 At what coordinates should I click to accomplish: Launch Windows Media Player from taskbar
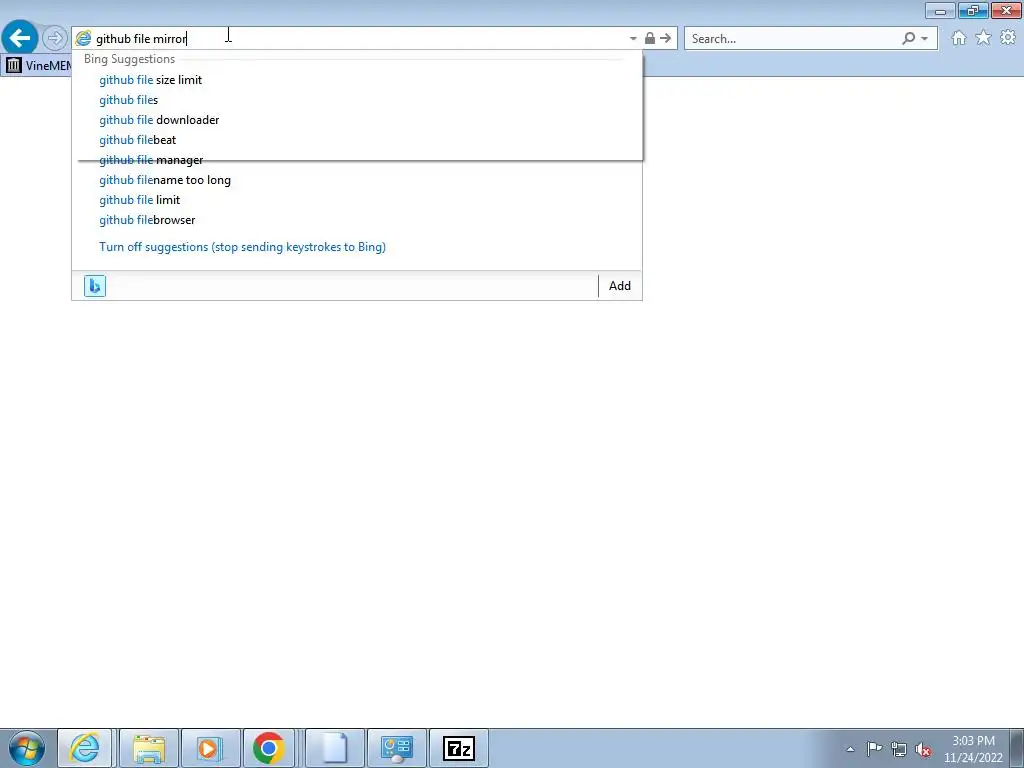[210, 748]
